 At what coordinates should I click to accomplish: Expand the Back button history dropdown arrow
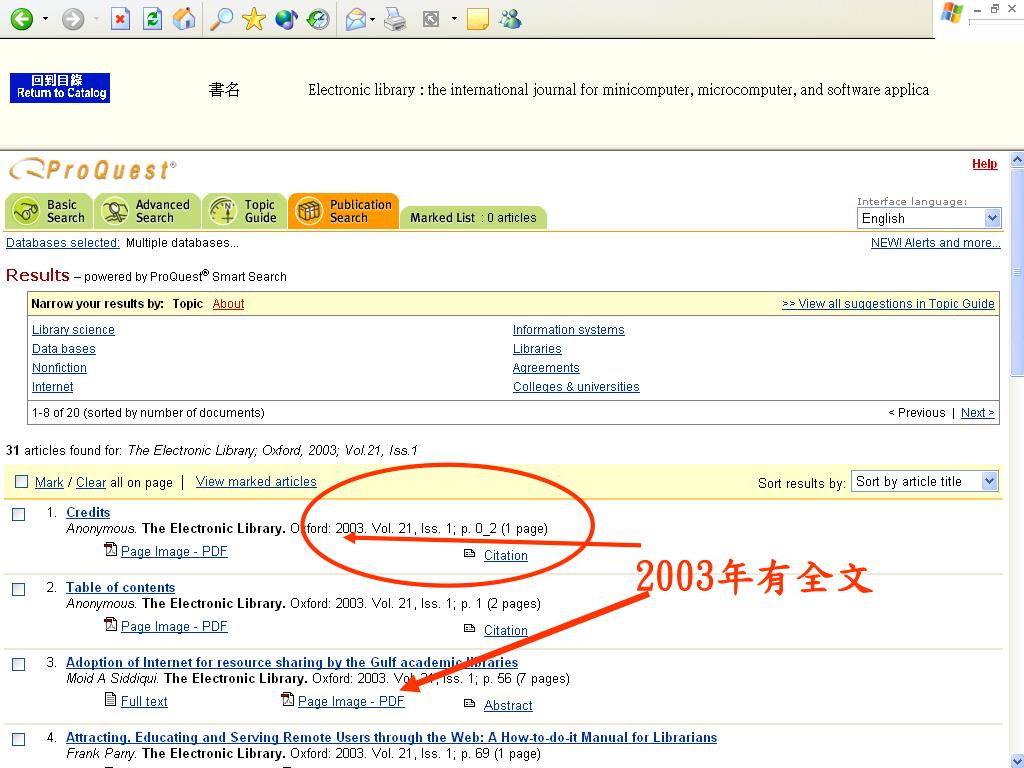45,19
